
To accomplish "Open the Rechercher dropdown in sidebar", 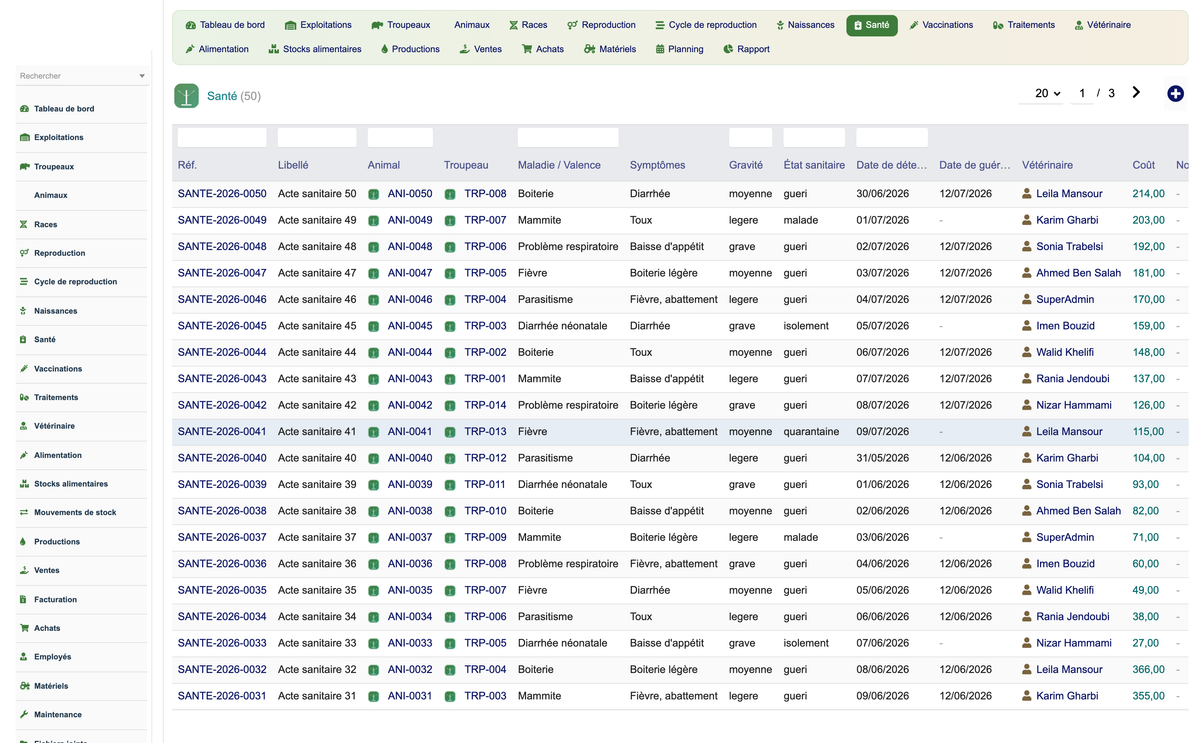I will [x=83, y=76].
